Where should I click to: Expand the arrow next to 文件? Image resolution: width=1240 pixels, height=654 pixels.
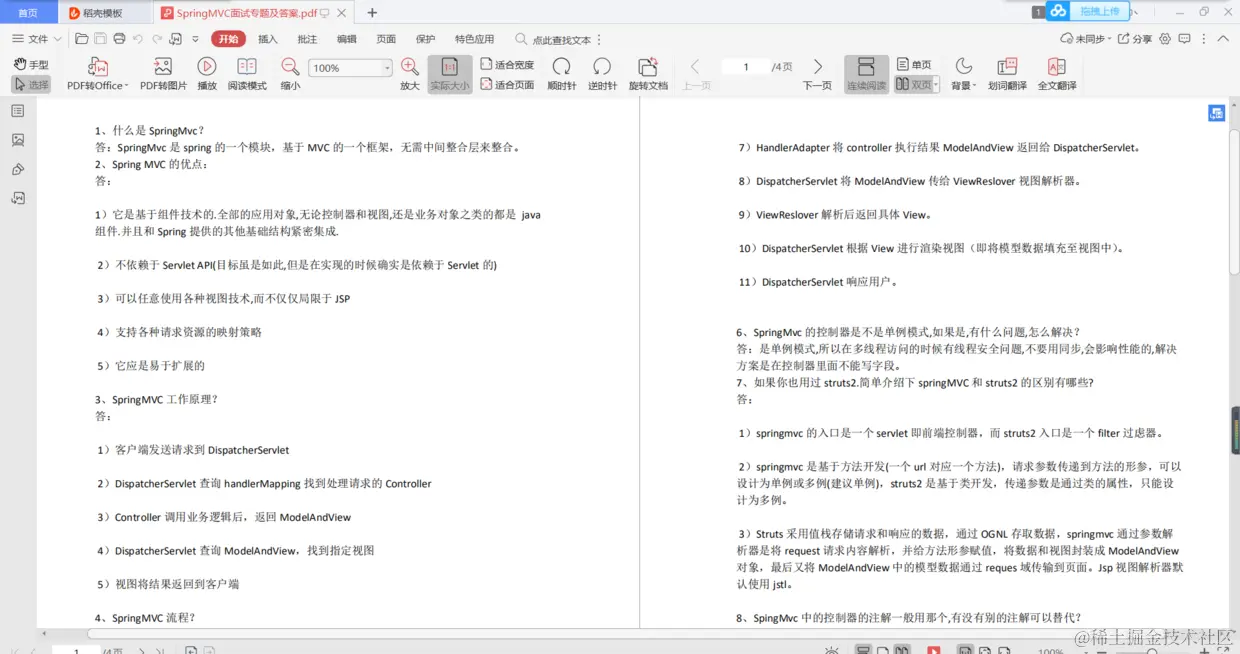[57, 39]
